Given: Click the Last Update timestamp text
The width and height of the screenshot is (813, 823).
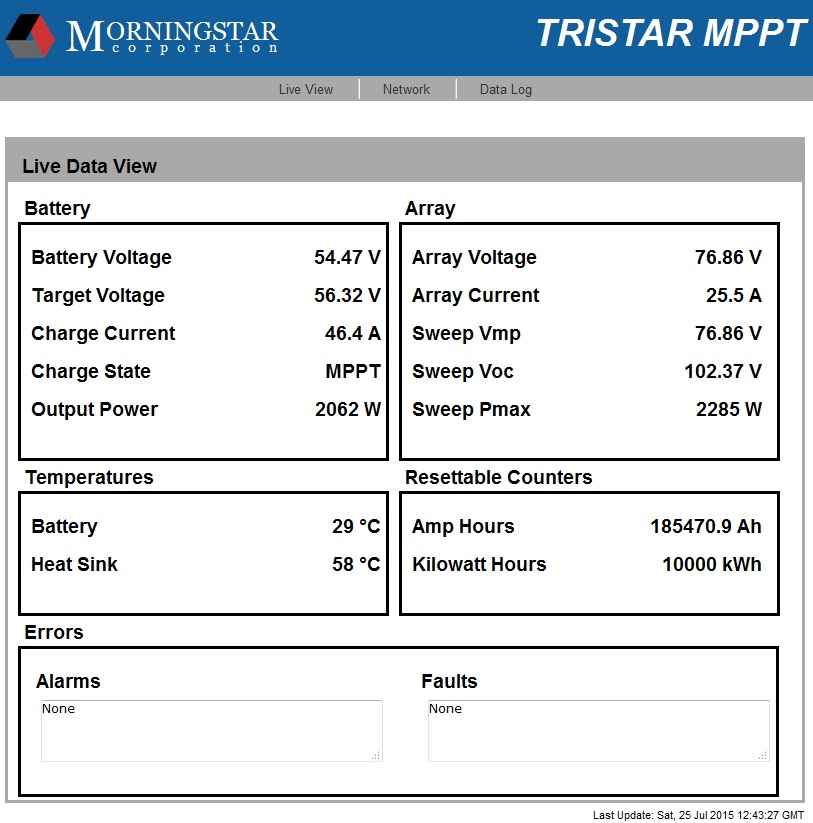Looking at the screenshot, I should point(698,815).
